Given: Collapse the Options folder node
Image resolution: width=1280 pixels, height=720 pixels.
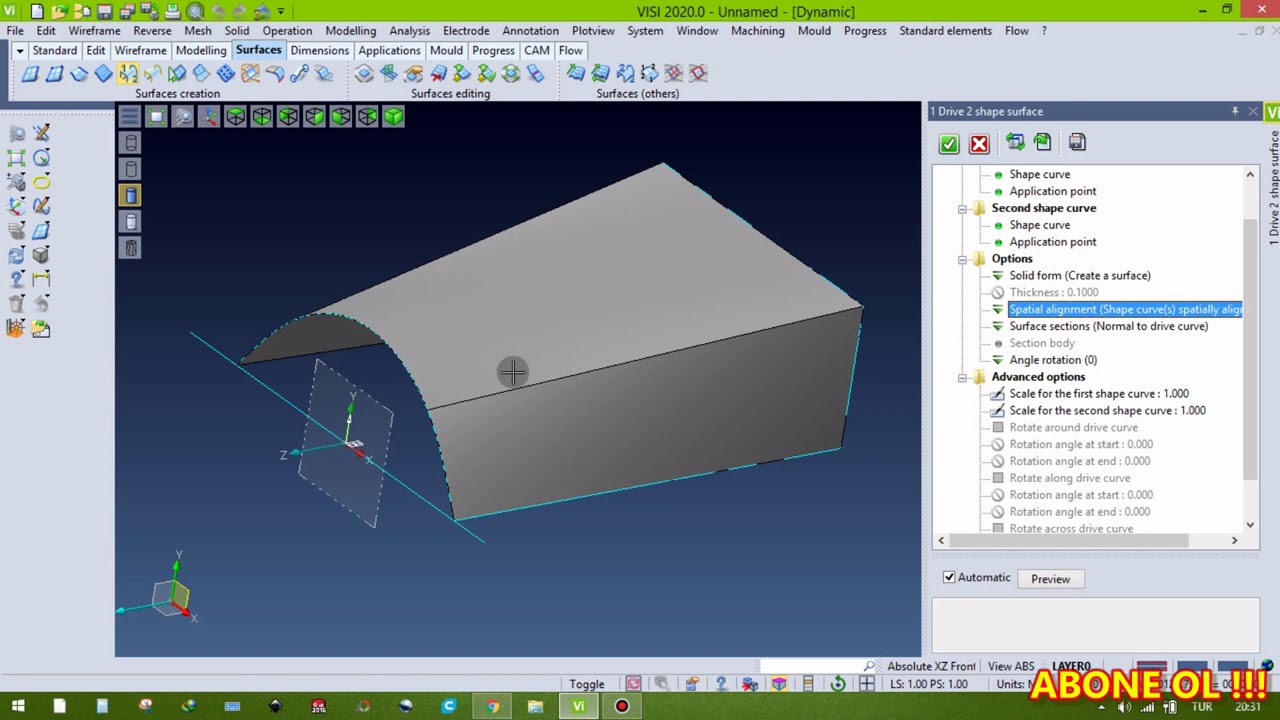Looking at the screenshot, I should point(962,259).
